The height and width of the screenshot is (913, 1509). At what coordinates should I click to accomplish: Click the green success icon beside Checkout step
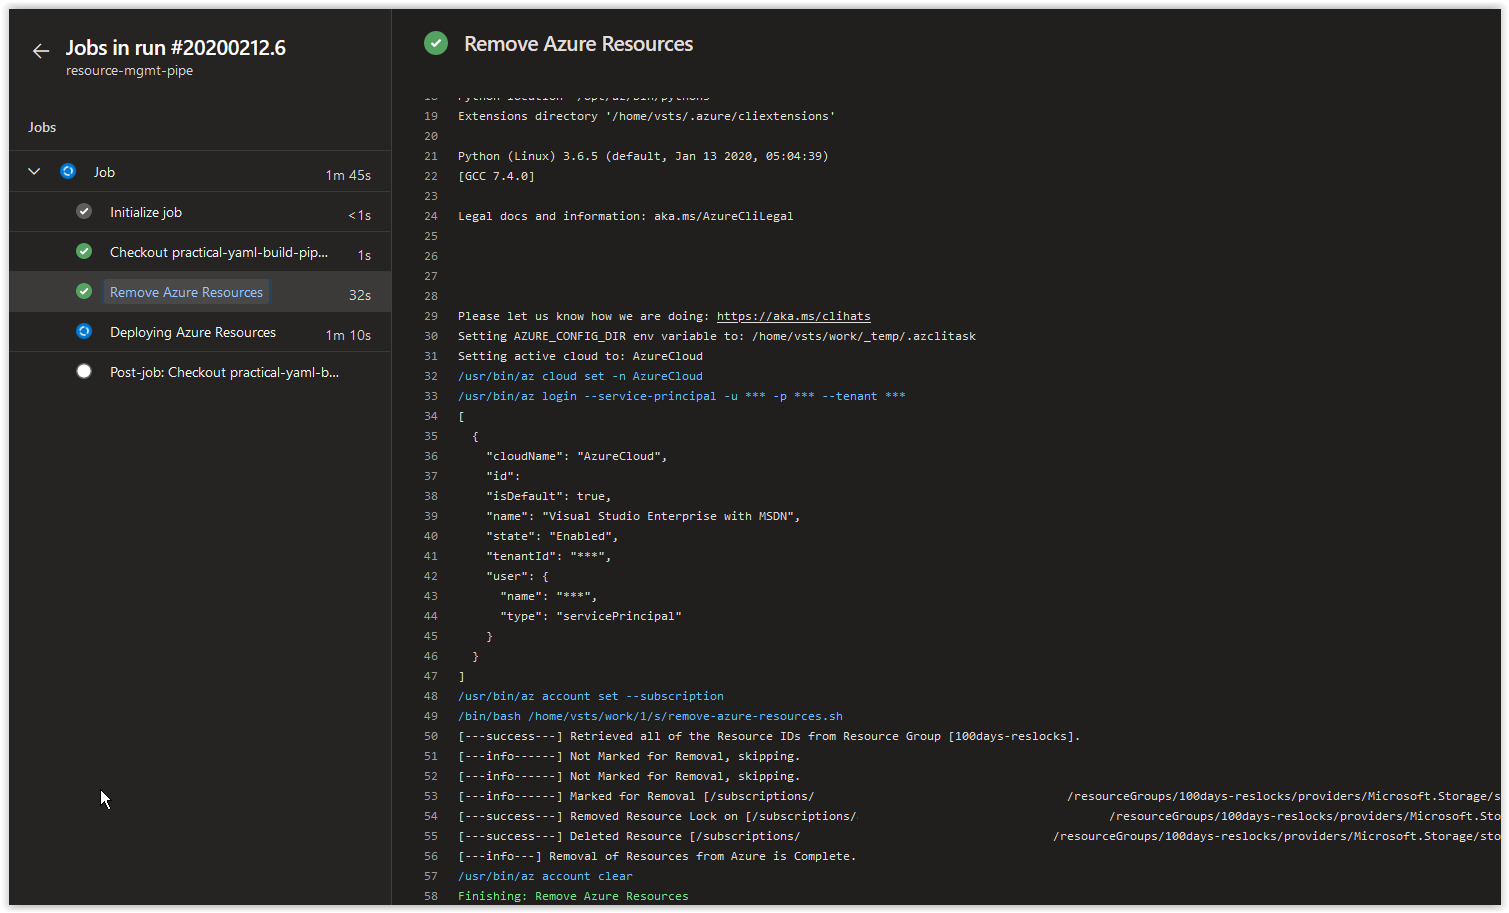pos(84,251)
